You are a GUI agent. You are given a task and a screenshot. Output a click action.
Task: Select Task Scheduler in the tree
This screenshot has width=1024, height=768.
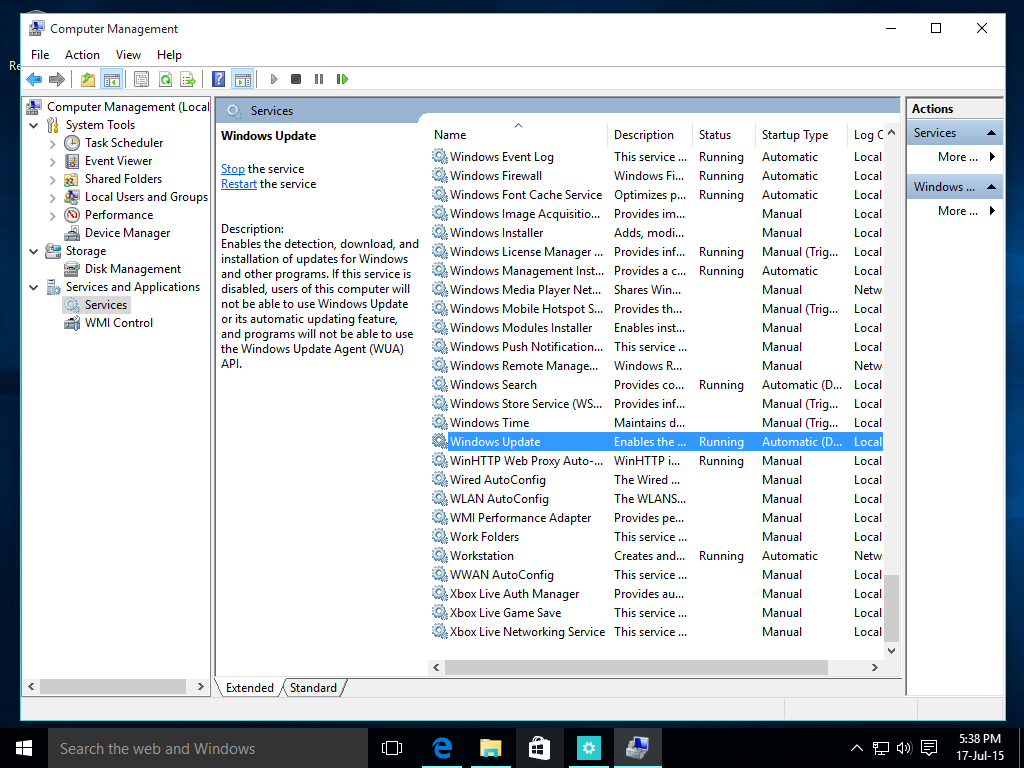point(123,143)
